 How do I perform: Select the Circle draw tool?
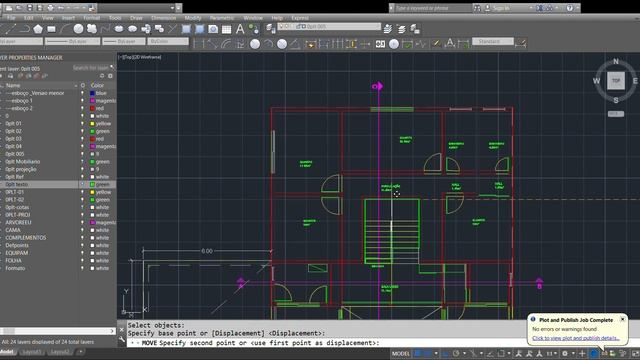[x=78, y=29]
